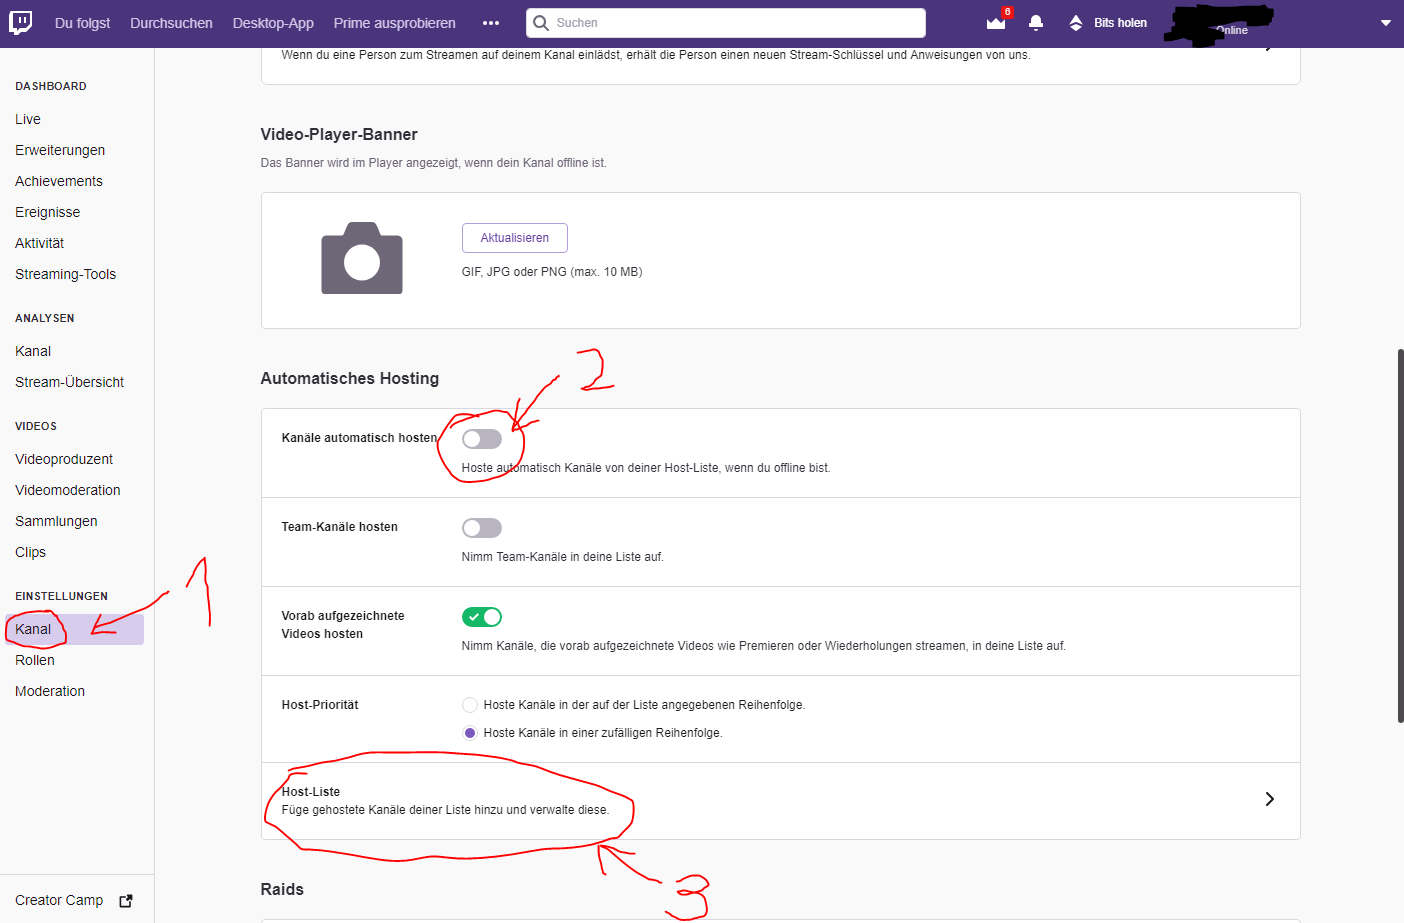1404x923 pixels.
Task: Select radio for hosting channels in list order
Action: [x=469, y=704]
